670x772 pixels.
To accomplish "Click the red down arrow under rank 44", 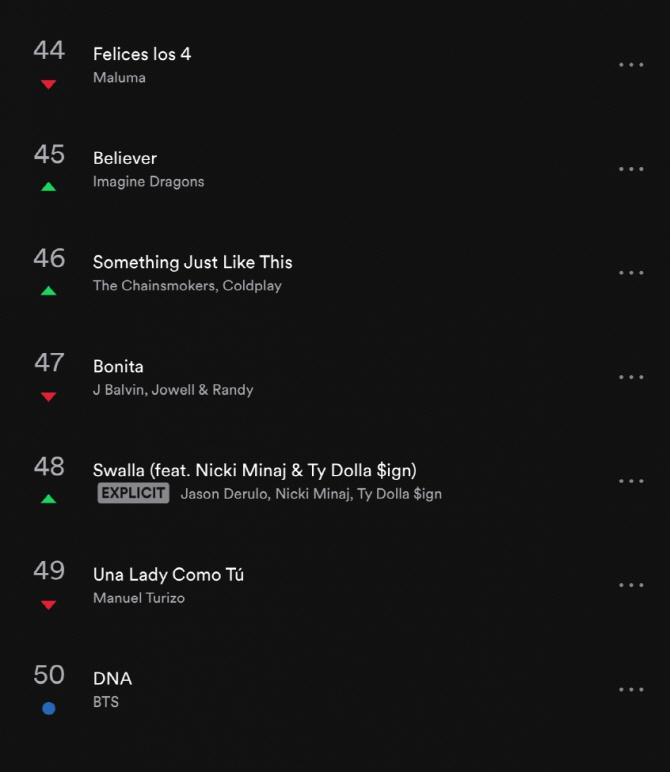I will point(48,85).
